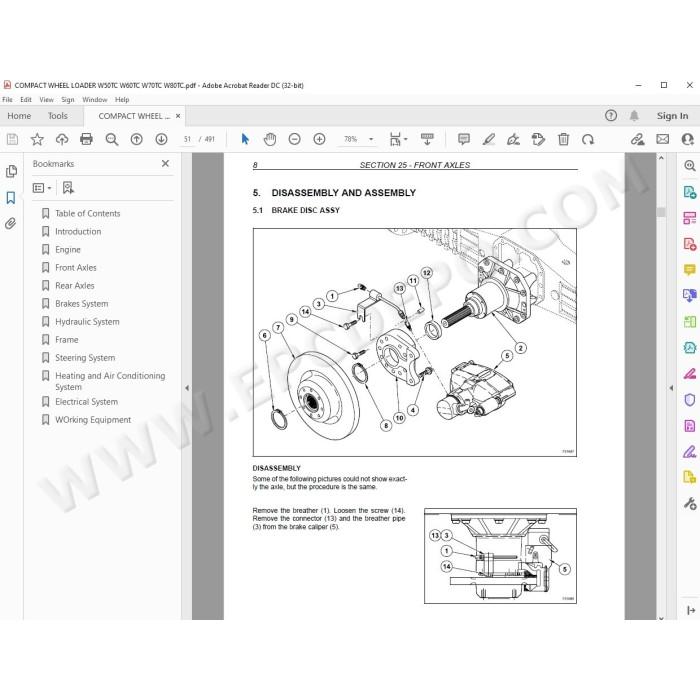The height and width of the screenshot is (700, 700).
Task: Open the Window menu
Action: click(x=95, y=100)
